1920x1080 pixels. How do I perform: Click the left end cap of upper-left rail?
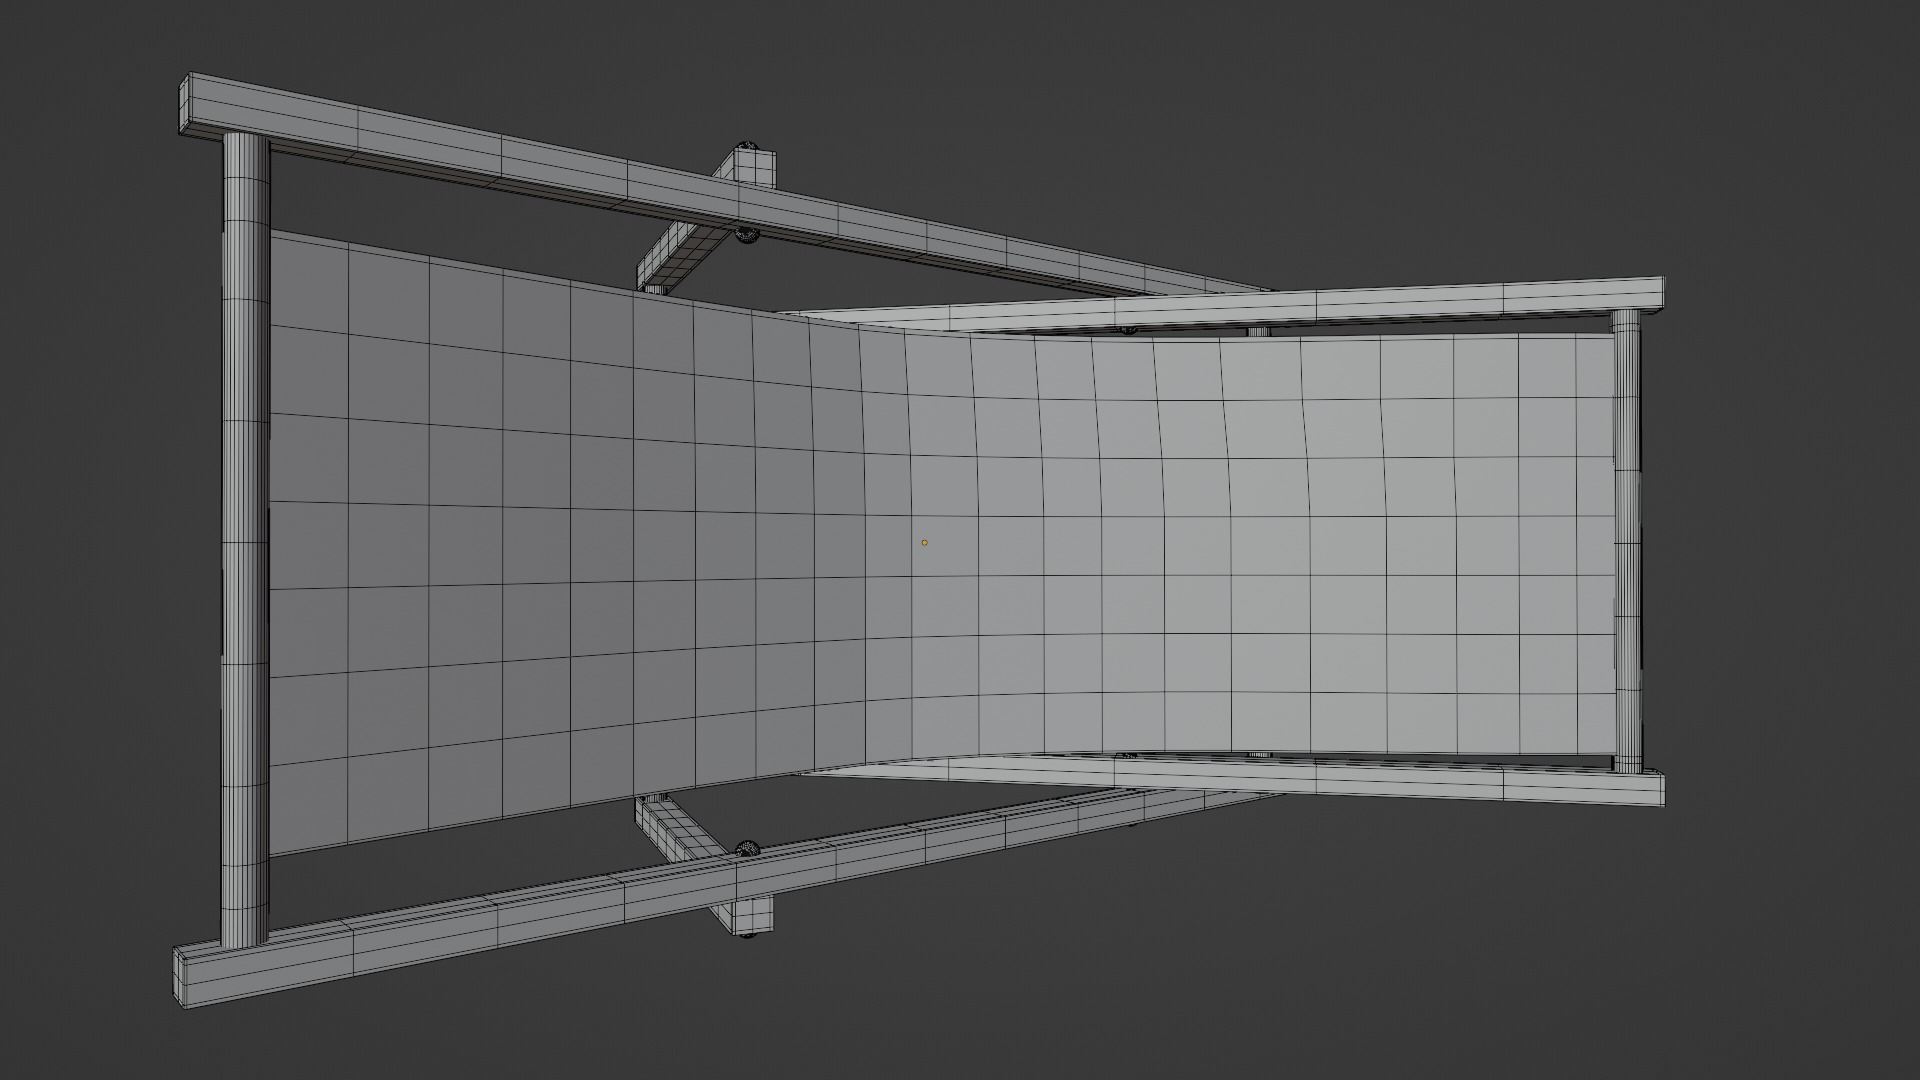click(184, 106)
